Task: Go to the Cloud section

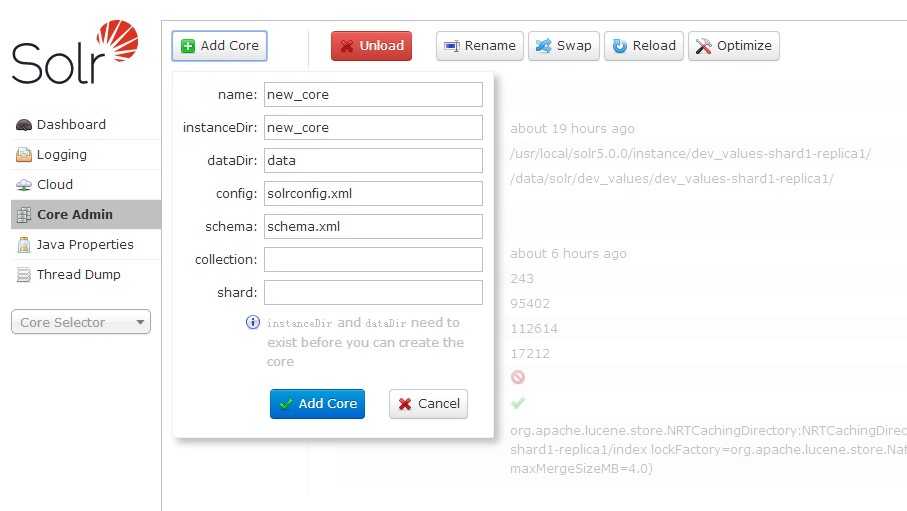Action: click(x=87, y=185)
